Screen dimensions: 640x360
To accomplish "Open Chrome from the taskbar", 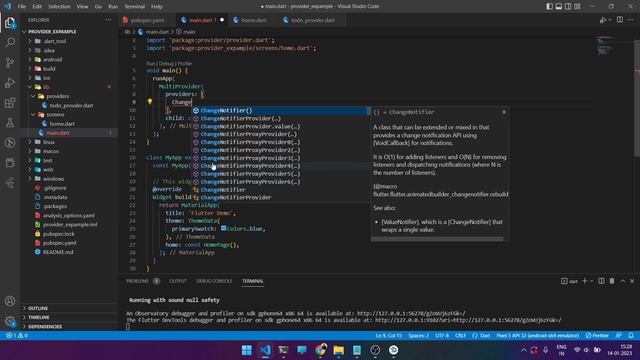I will (x=320, y=350).
